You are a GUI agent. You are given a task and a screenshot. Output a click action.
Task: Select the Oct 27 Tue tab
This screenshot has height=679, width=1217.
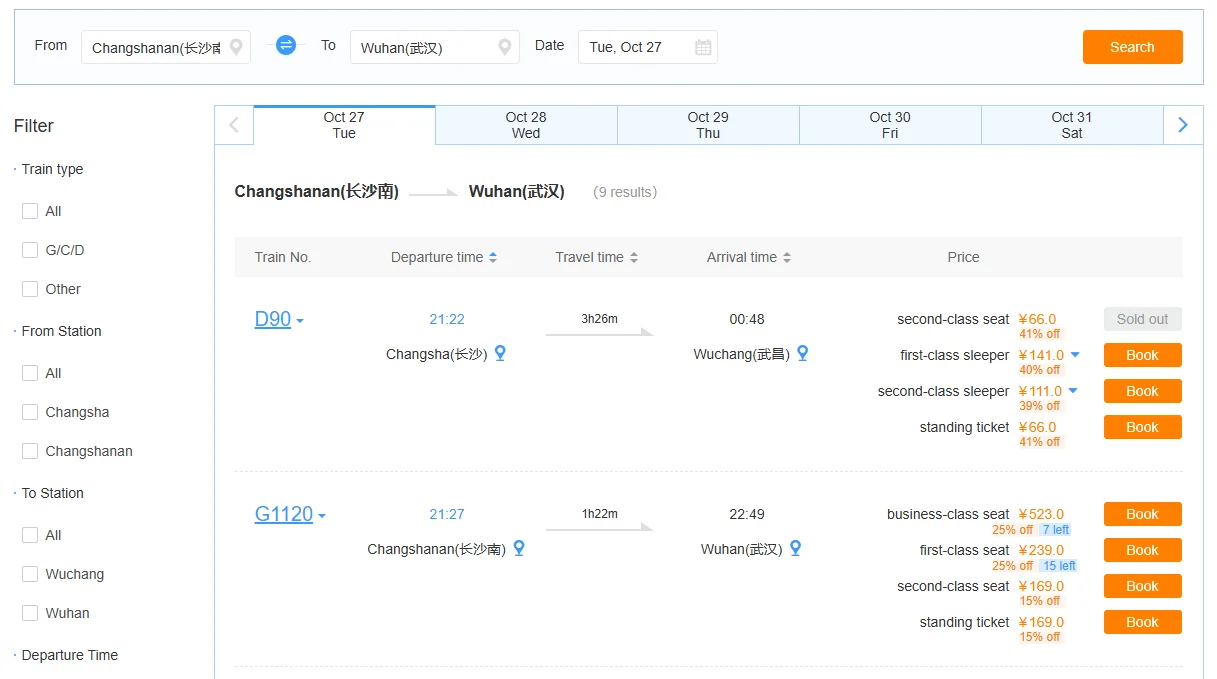point(344,125)
